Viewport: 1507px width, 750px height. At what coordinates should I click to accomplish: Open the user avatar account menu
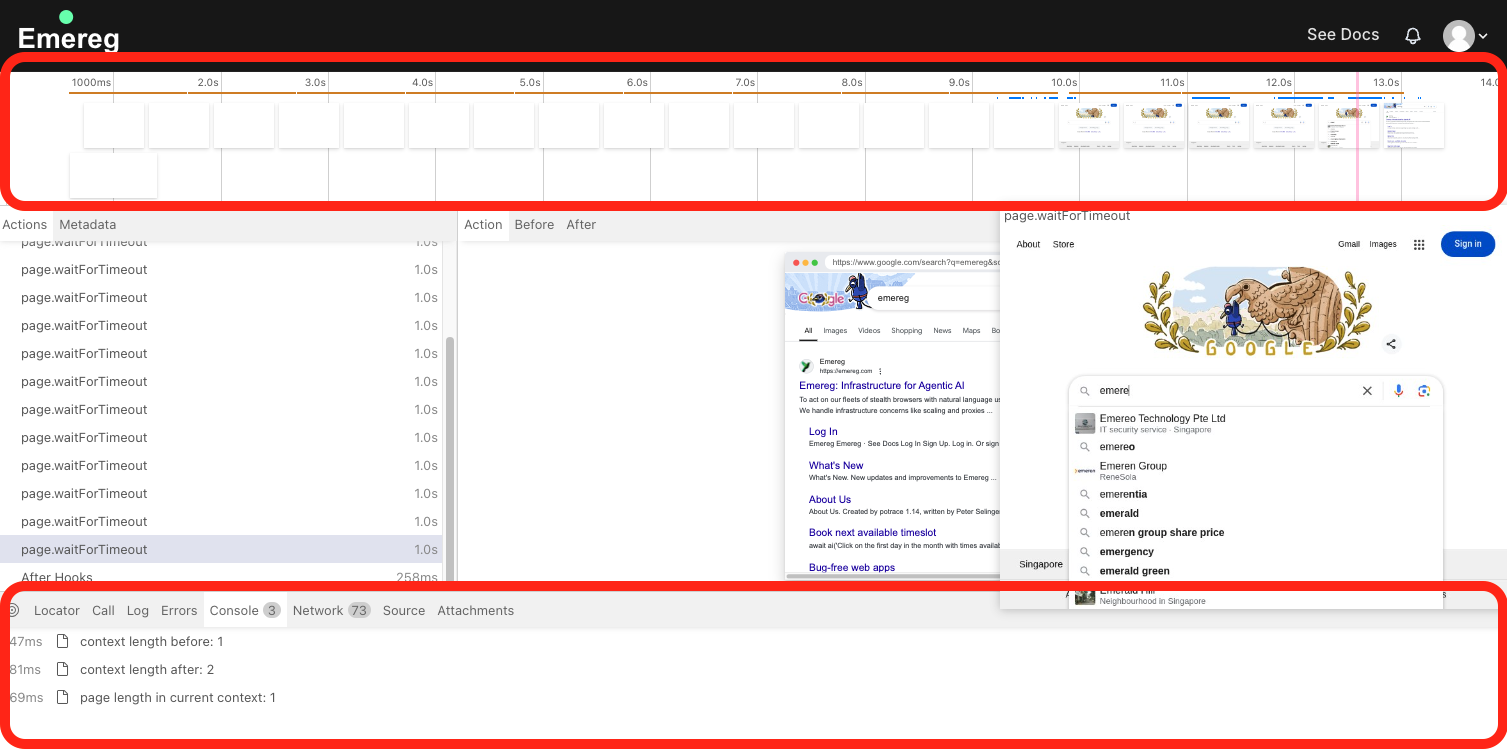(x=1464, y=35)
